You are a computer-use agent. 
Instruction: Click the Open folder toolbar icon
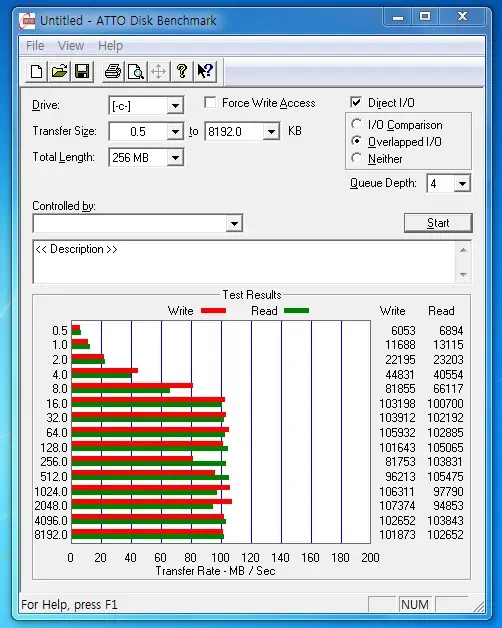[x=59, y=72]
